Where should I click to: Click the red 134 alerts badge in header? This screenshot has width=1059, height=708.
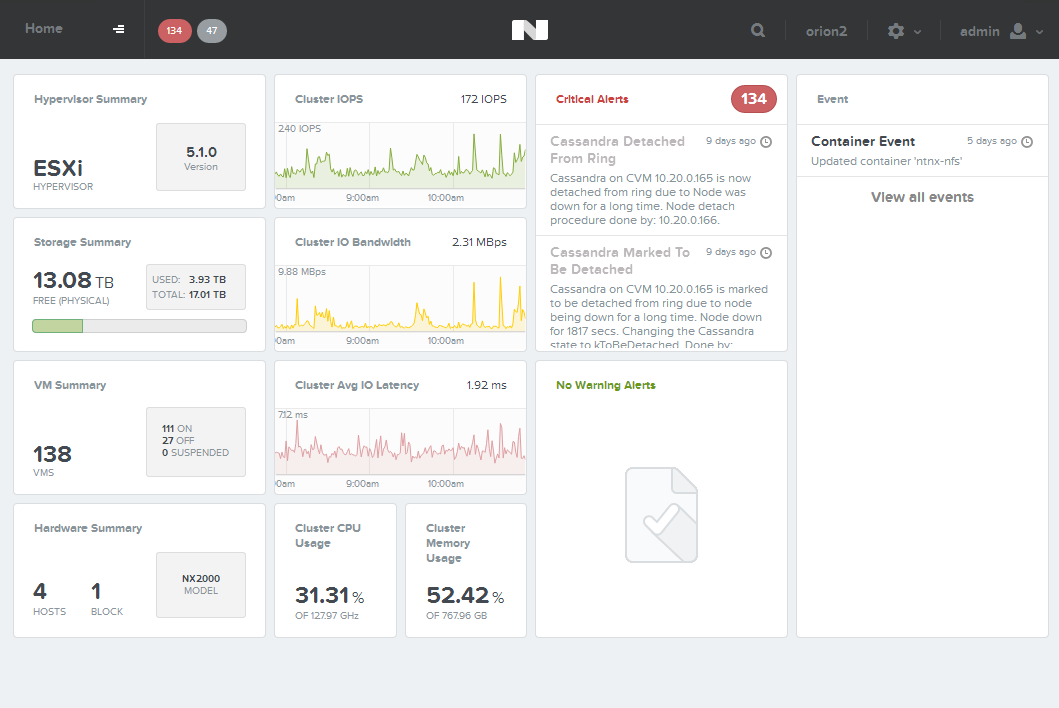click(174, 30)
